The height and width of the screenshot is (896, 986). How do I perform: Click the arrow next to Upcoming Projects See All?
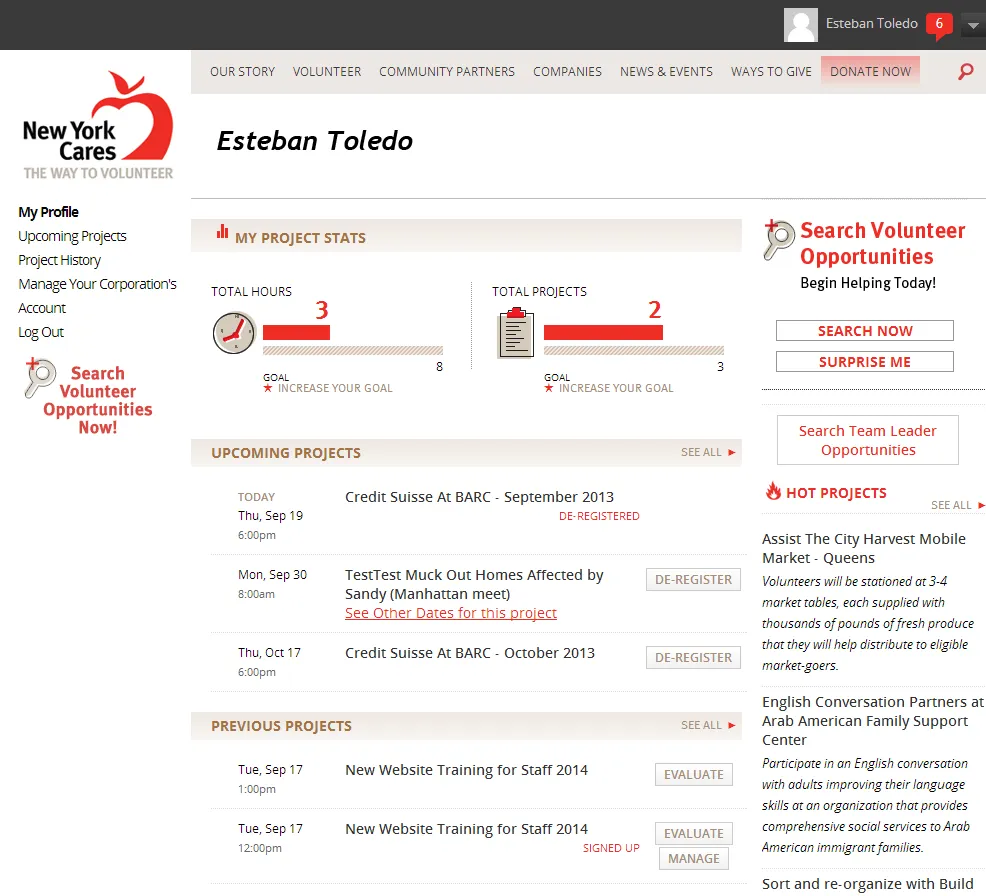pyautogui.click(x=731, y=452)
